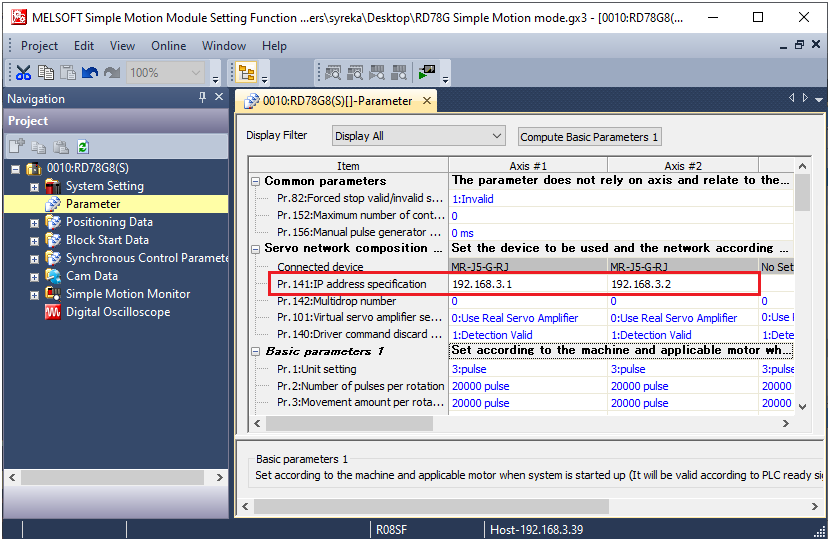The width and height of the screenshot is (830, 541).
Task: Click the Project panel copy icon
Action: click(x=39, y=147)
